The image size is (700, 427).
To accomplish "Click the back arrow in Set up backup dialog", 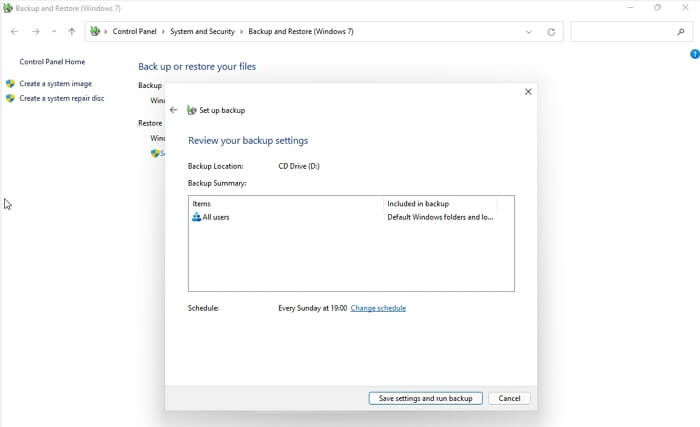I will [x=173, y=110].
